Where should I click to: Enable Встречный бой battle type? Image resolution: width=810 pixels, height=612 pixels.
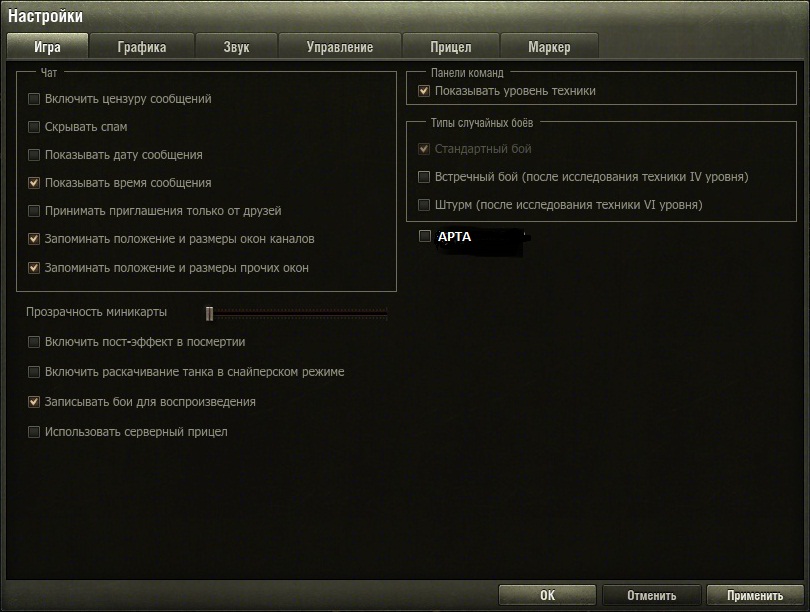[x=424, y=177]
